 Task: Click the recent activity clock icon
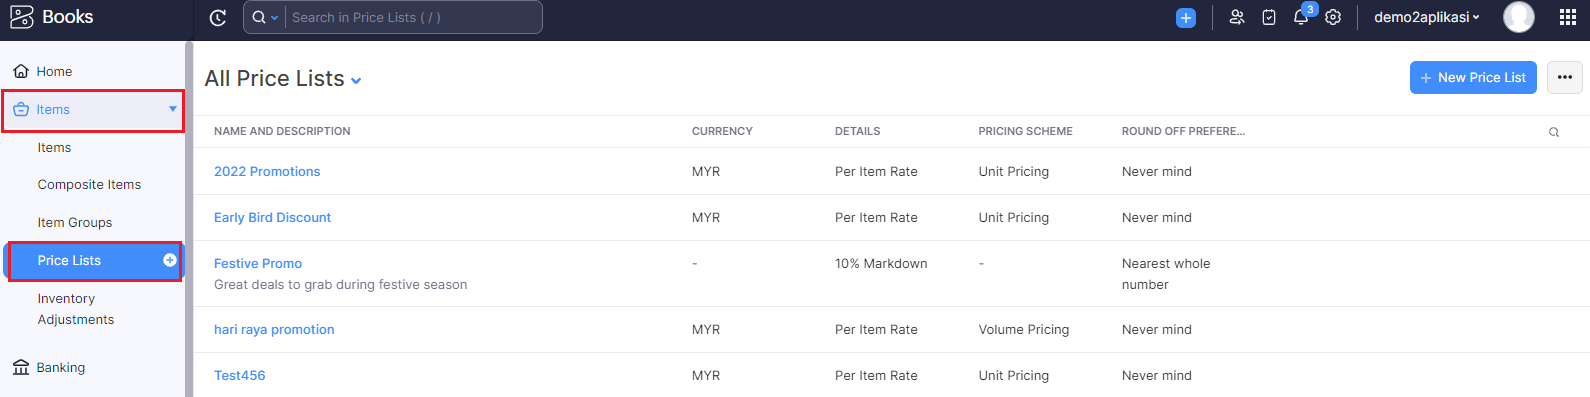pos(217,17)
